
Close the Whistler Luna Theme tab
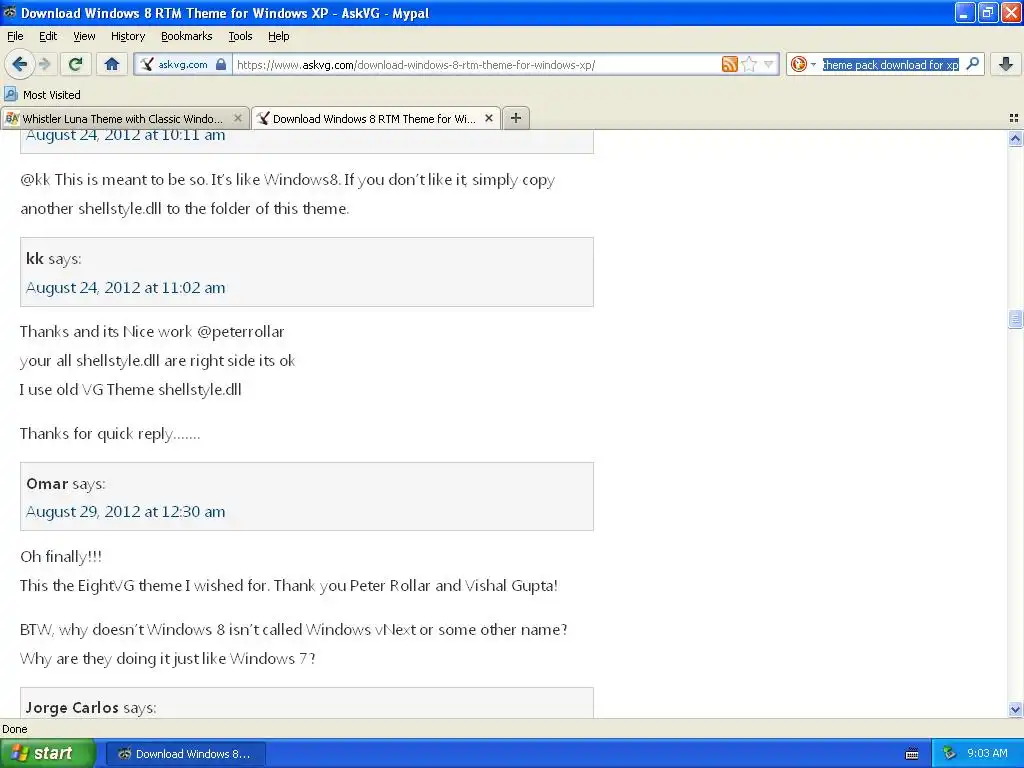coord(238,118)
